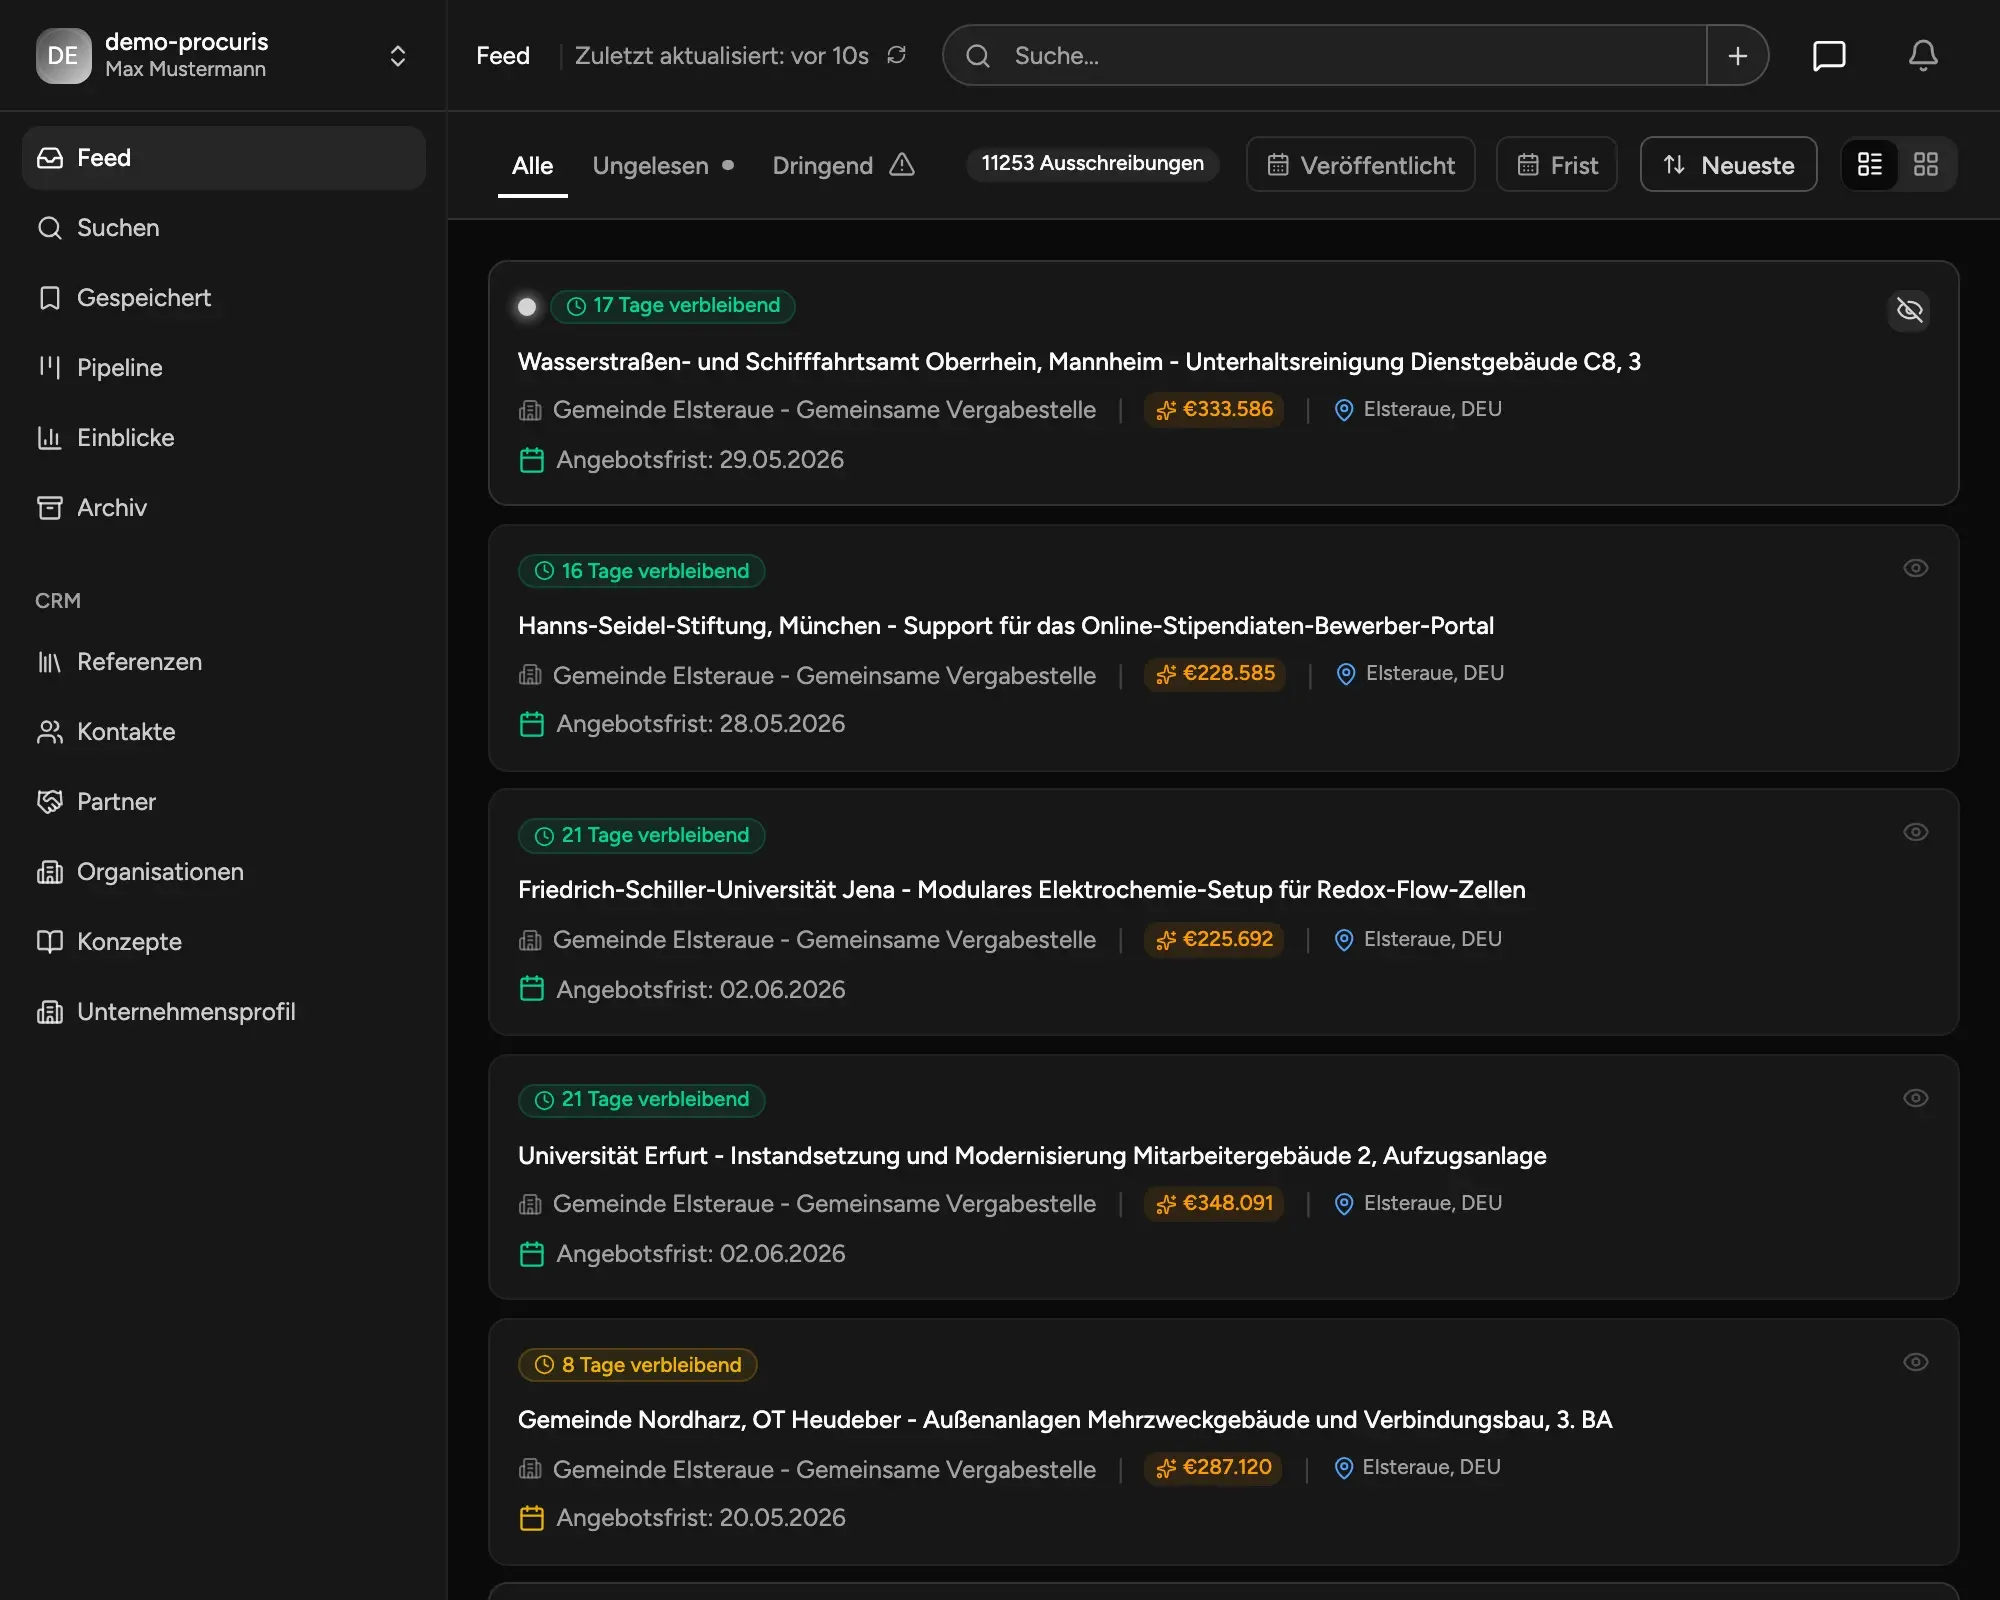Go to Konzepte

point(224,942)
